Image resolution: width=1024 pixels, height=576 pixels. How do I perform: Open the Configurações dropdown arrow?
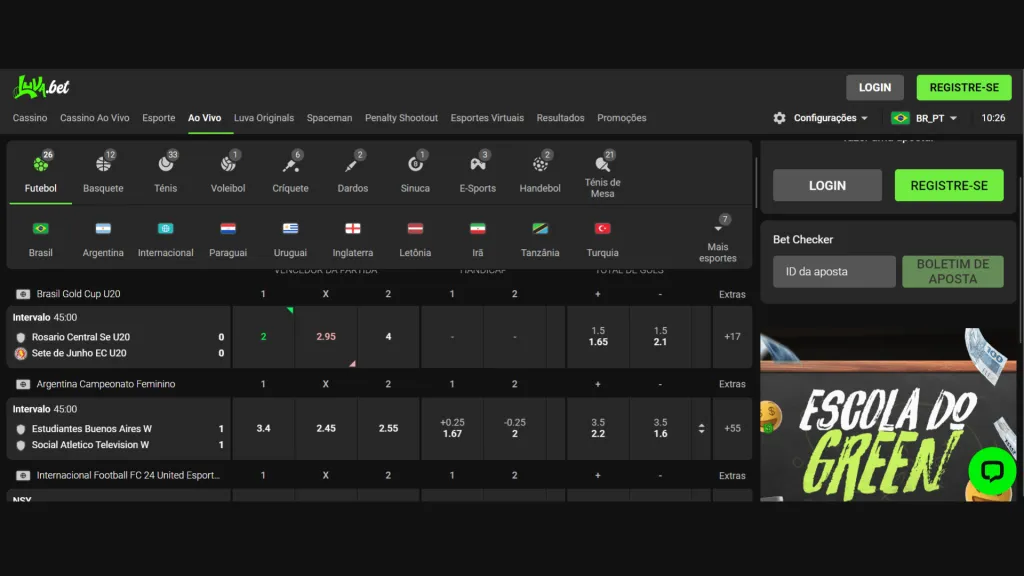coord(865,118)
